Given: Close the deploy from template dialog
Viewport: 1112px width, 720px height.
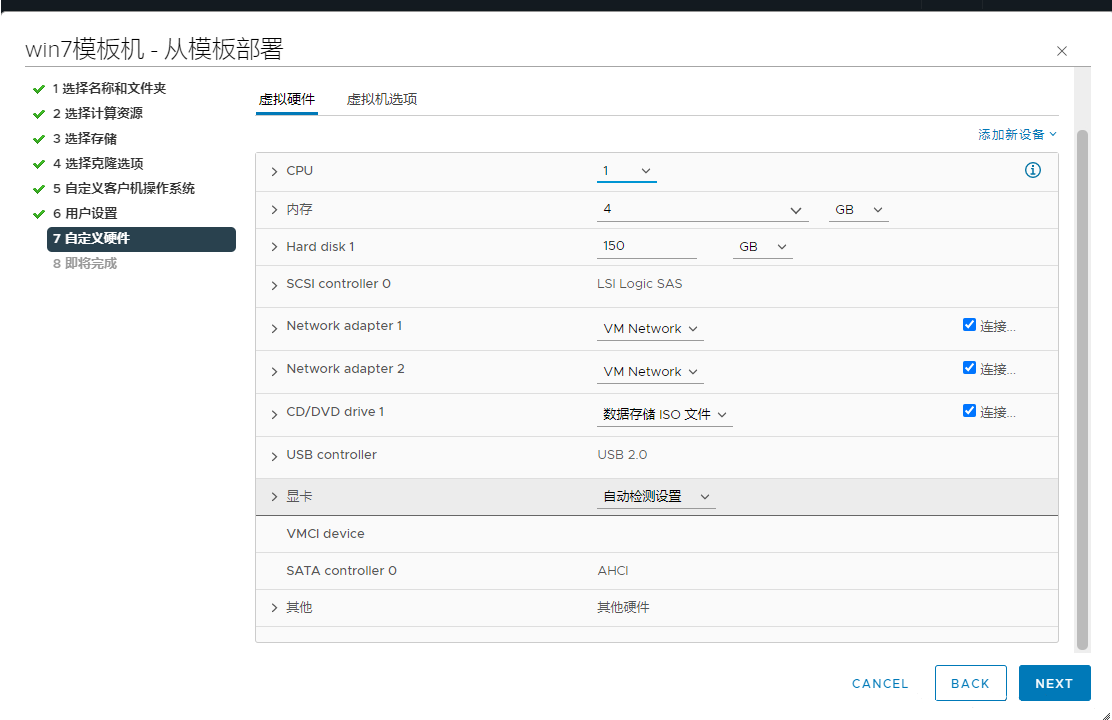Looking at the screenshot, I should pyautogui.click(x=1062, y=51).
